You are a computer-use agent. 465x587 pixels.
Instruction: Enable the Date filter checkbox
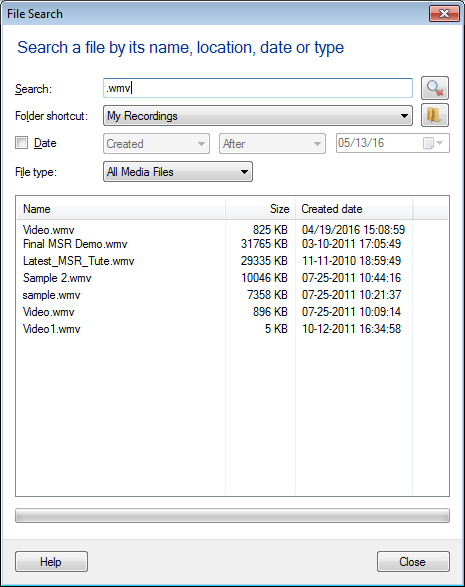coord(21,143)
